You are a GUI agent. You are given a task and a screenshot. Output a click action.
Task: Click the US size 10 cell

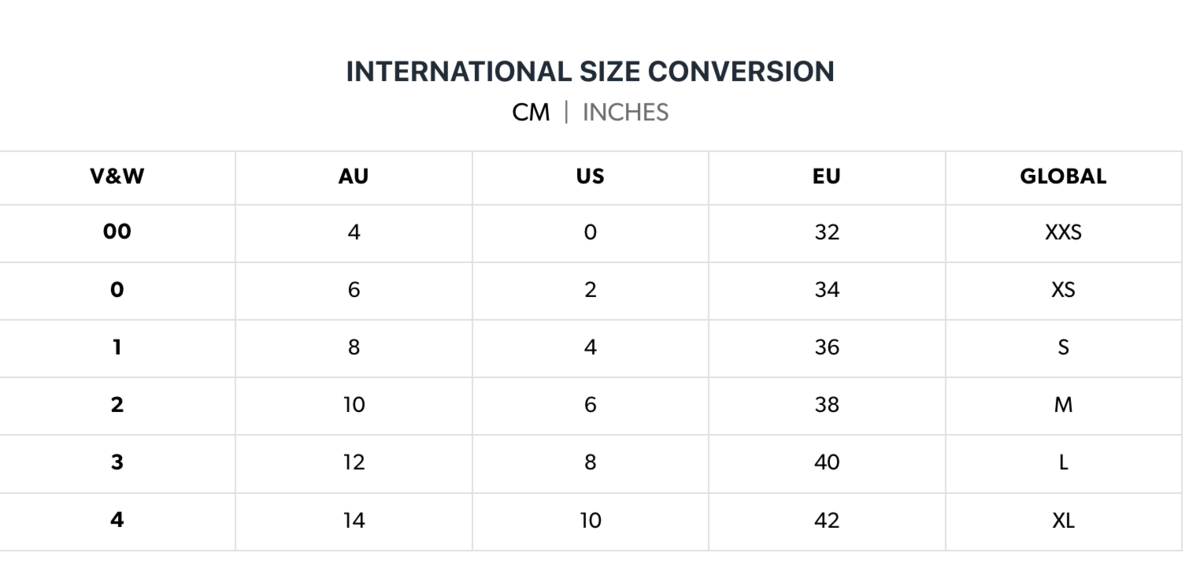click(x=590, y=520)
